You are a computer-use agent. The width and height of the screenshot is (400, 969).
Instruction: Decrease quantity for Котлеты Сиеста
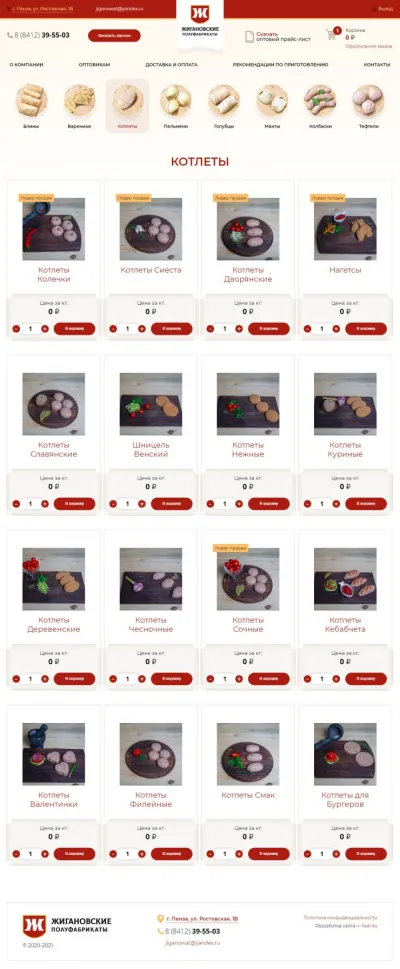pyautogui.click(x=113, y=329)
